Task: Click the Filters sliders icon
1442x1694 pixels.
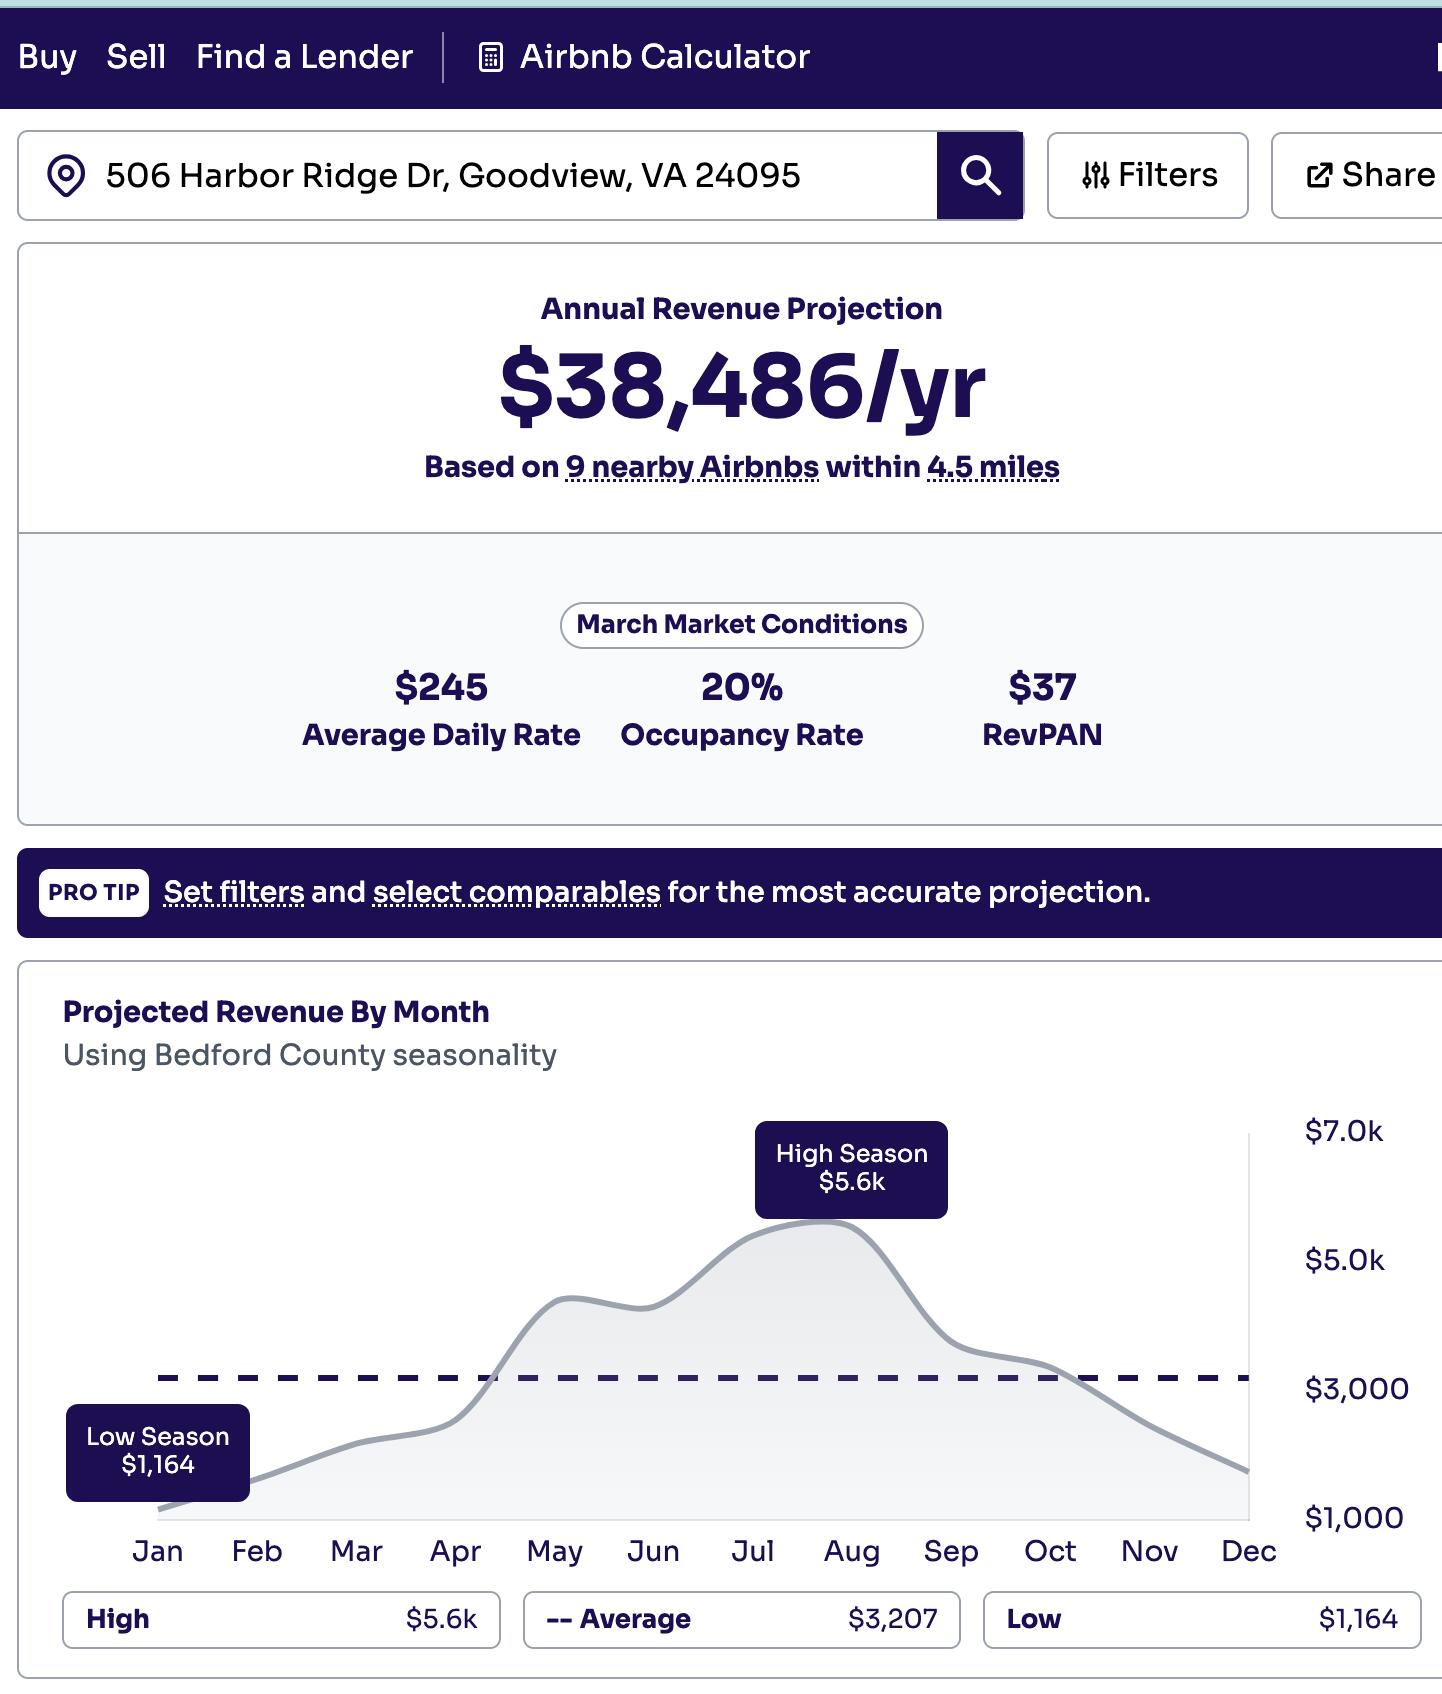Action: click(x=1095, y=176)
